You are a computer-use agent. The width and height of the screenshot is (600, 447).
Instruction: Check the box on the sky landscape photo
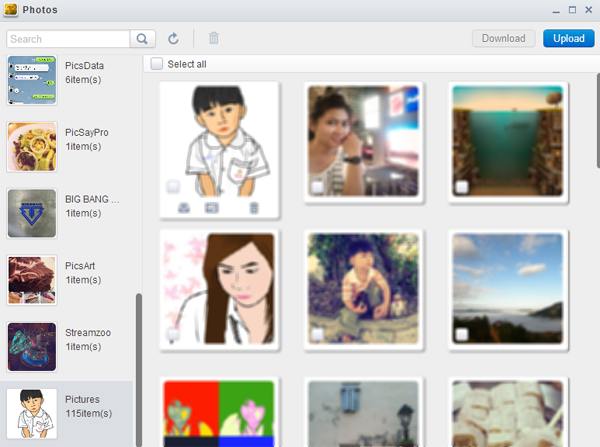click(x=462, y=334)
